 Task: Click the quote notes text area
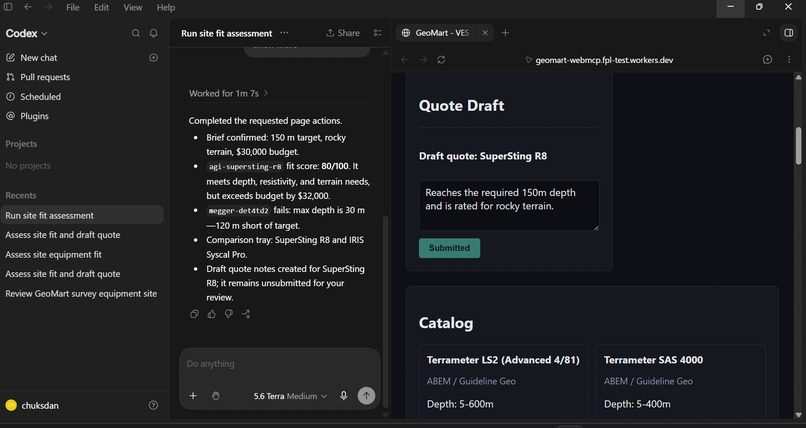(x=509, y=205)
